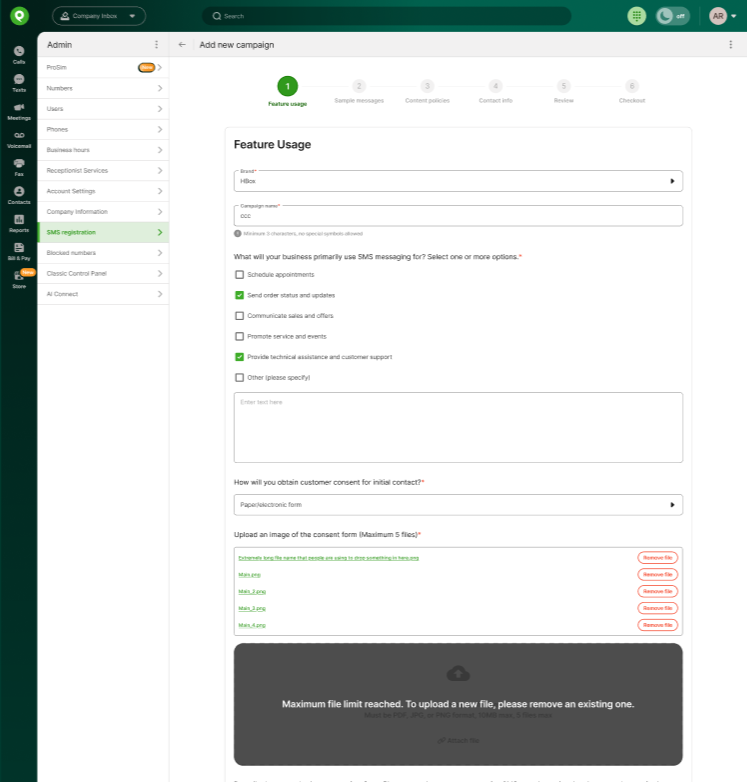Open Business hours in Admin menu
Image resolution: width=747 pixels, height=782 pixels.
(103, 150)
